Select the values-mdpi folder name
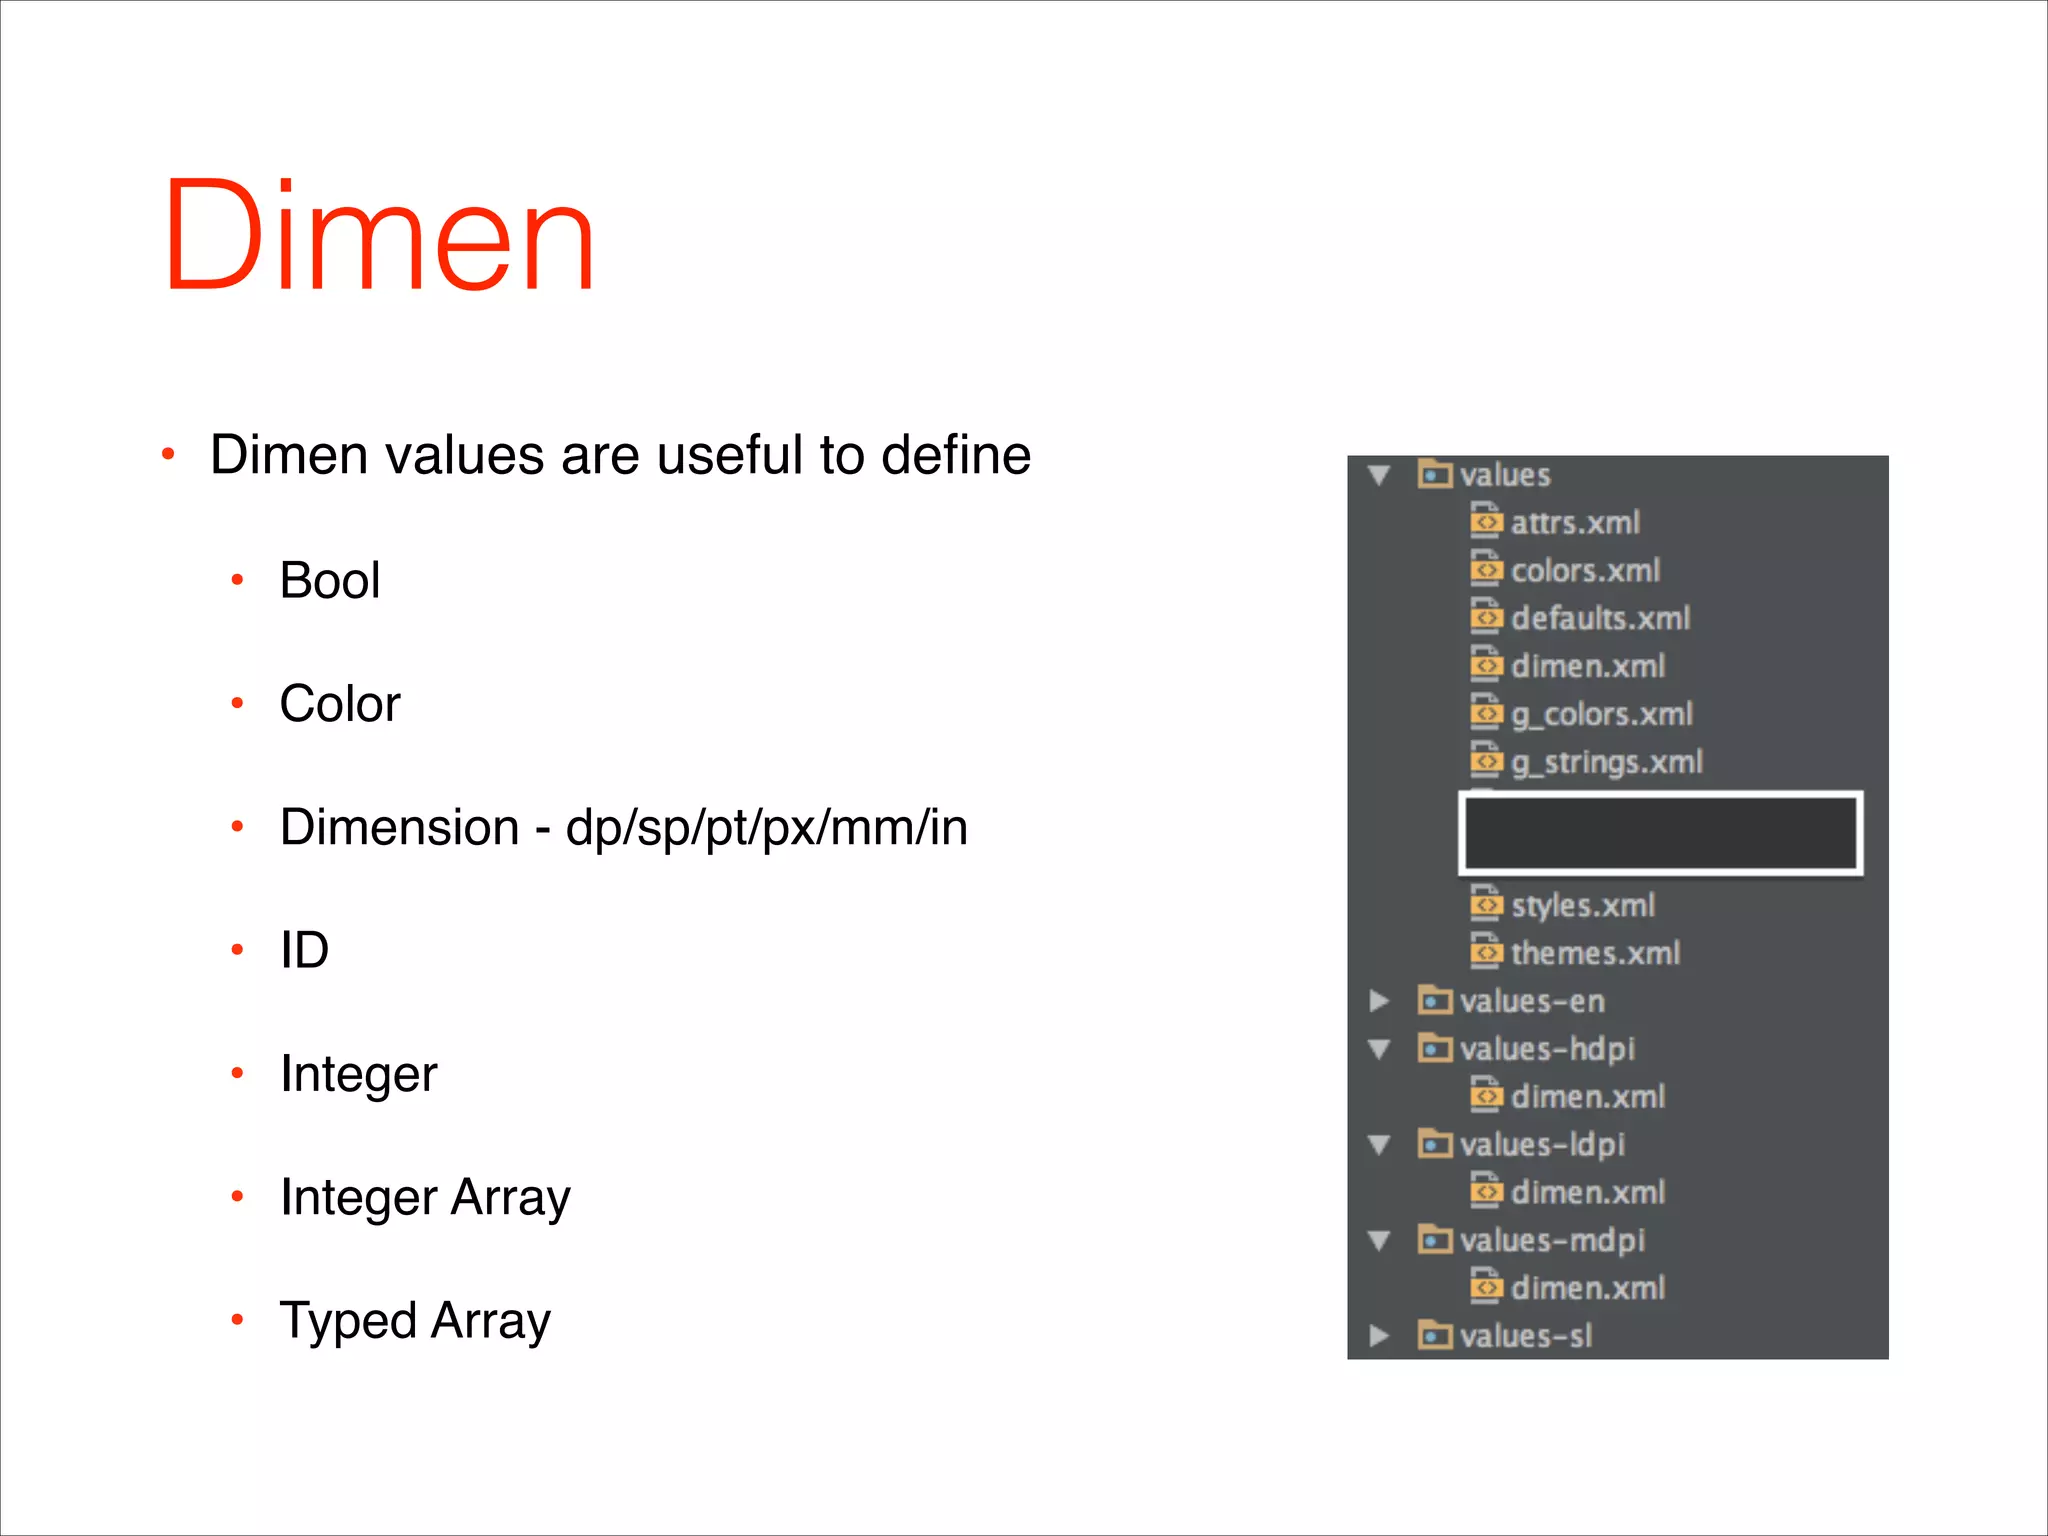This screenshot has height=1536, width=2048. 1552,1241
